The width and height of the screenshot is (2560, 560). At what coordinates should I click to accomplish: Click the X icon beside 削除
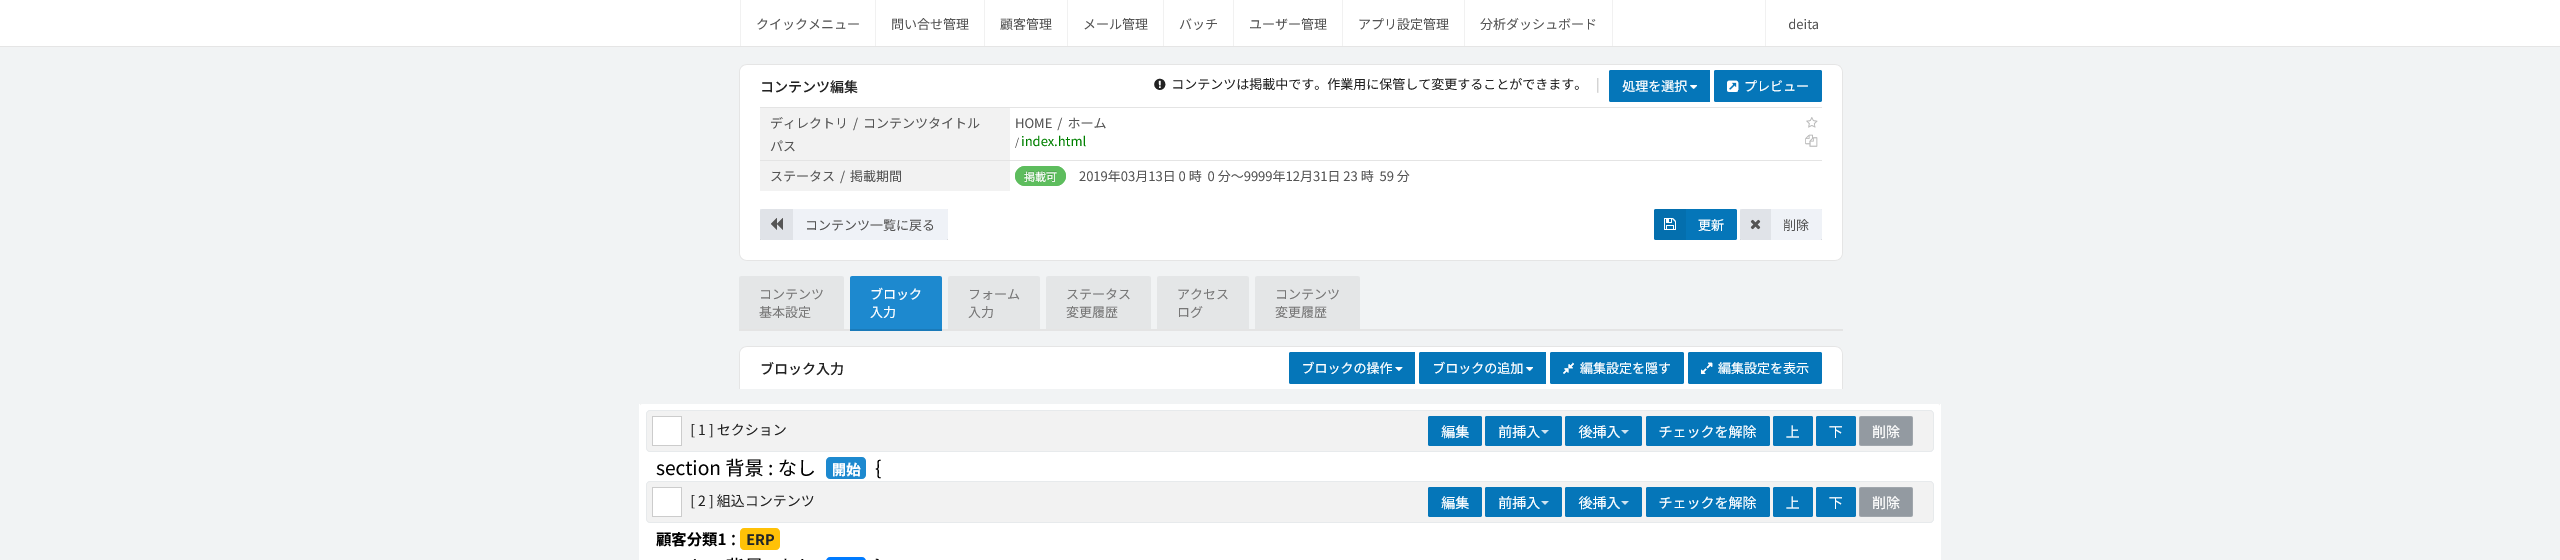coord(1755,225)
